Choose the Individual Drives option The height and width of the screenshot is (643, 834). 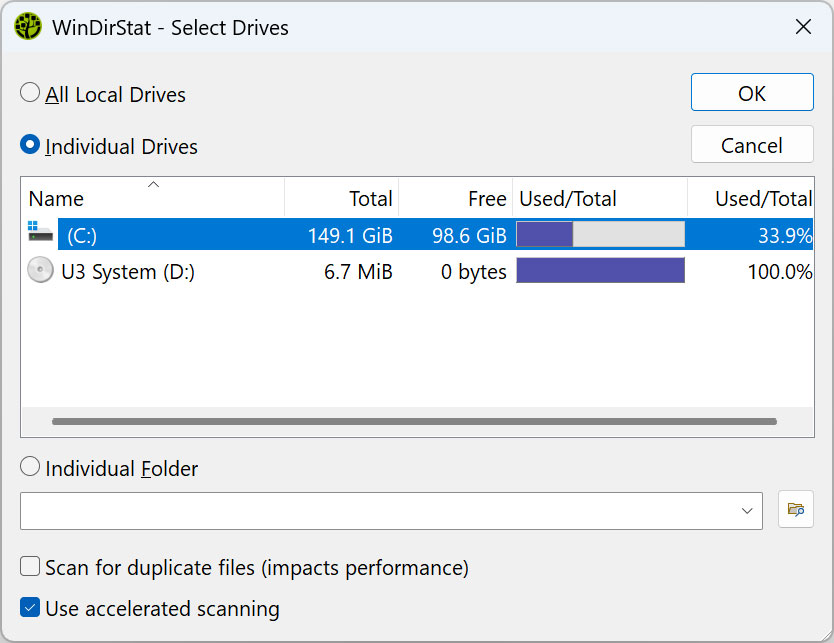[x=30, y=144]
